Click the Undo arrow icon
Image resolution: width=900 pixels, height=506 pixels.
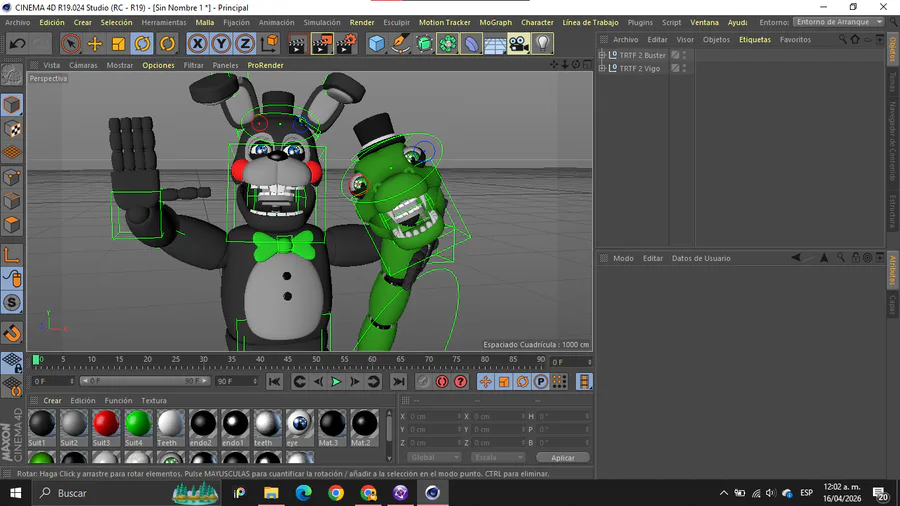pyautogui.click(x=17, y=43)
